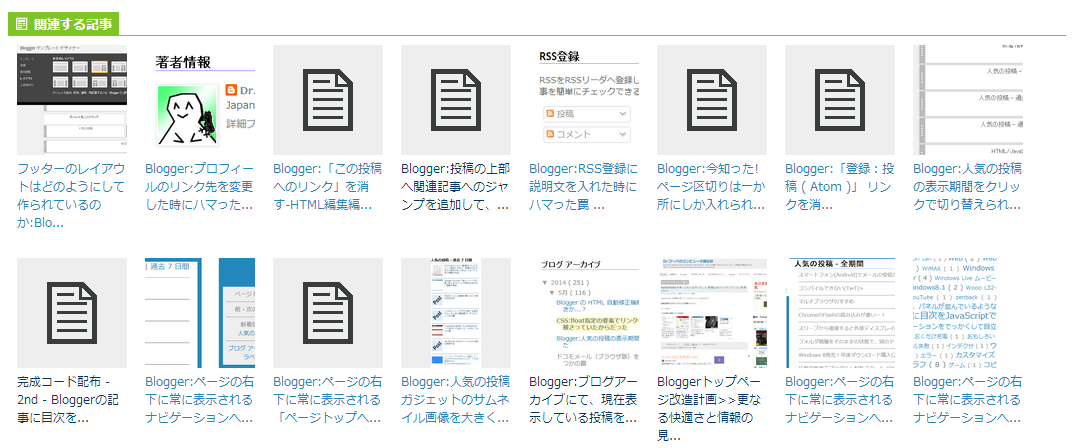Image resolution: width=1076 pixels, height=448 pixels.
Task: Open link Blogger:投稿の上部へ関連記事へのジャンプを追加して
Action: click(456, 187)
